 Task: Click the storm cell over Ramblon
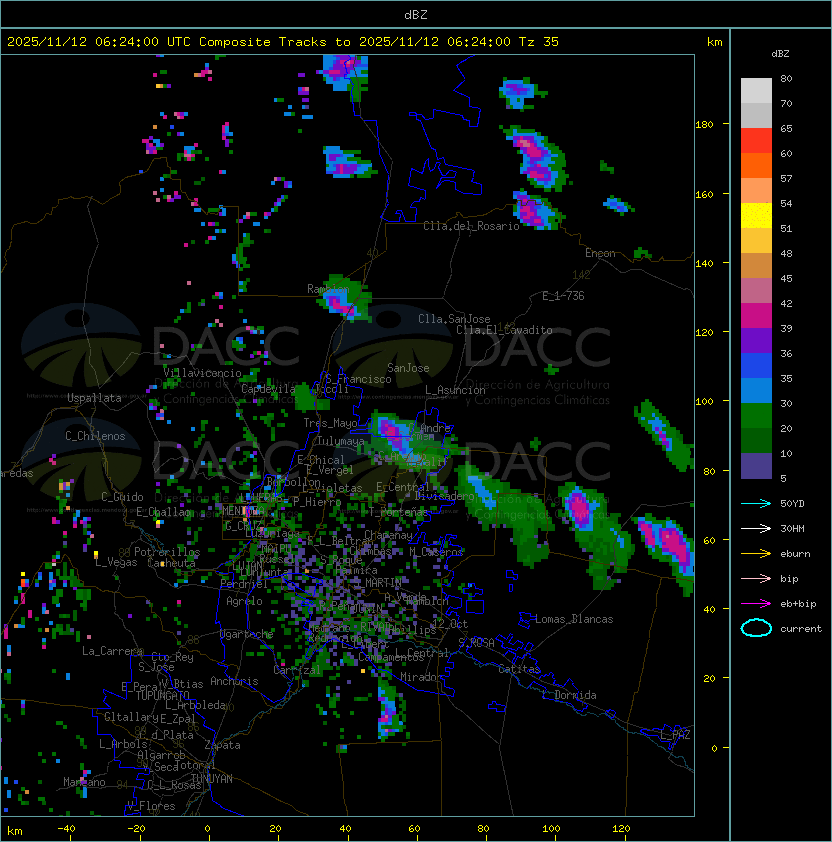[x=344, y=299]
